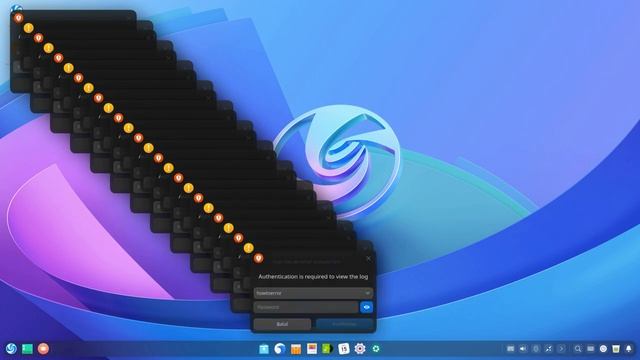This screenshot has width=640, height=360.
Task: Click the leftmost keyboard tray icon
Action: 511,349
